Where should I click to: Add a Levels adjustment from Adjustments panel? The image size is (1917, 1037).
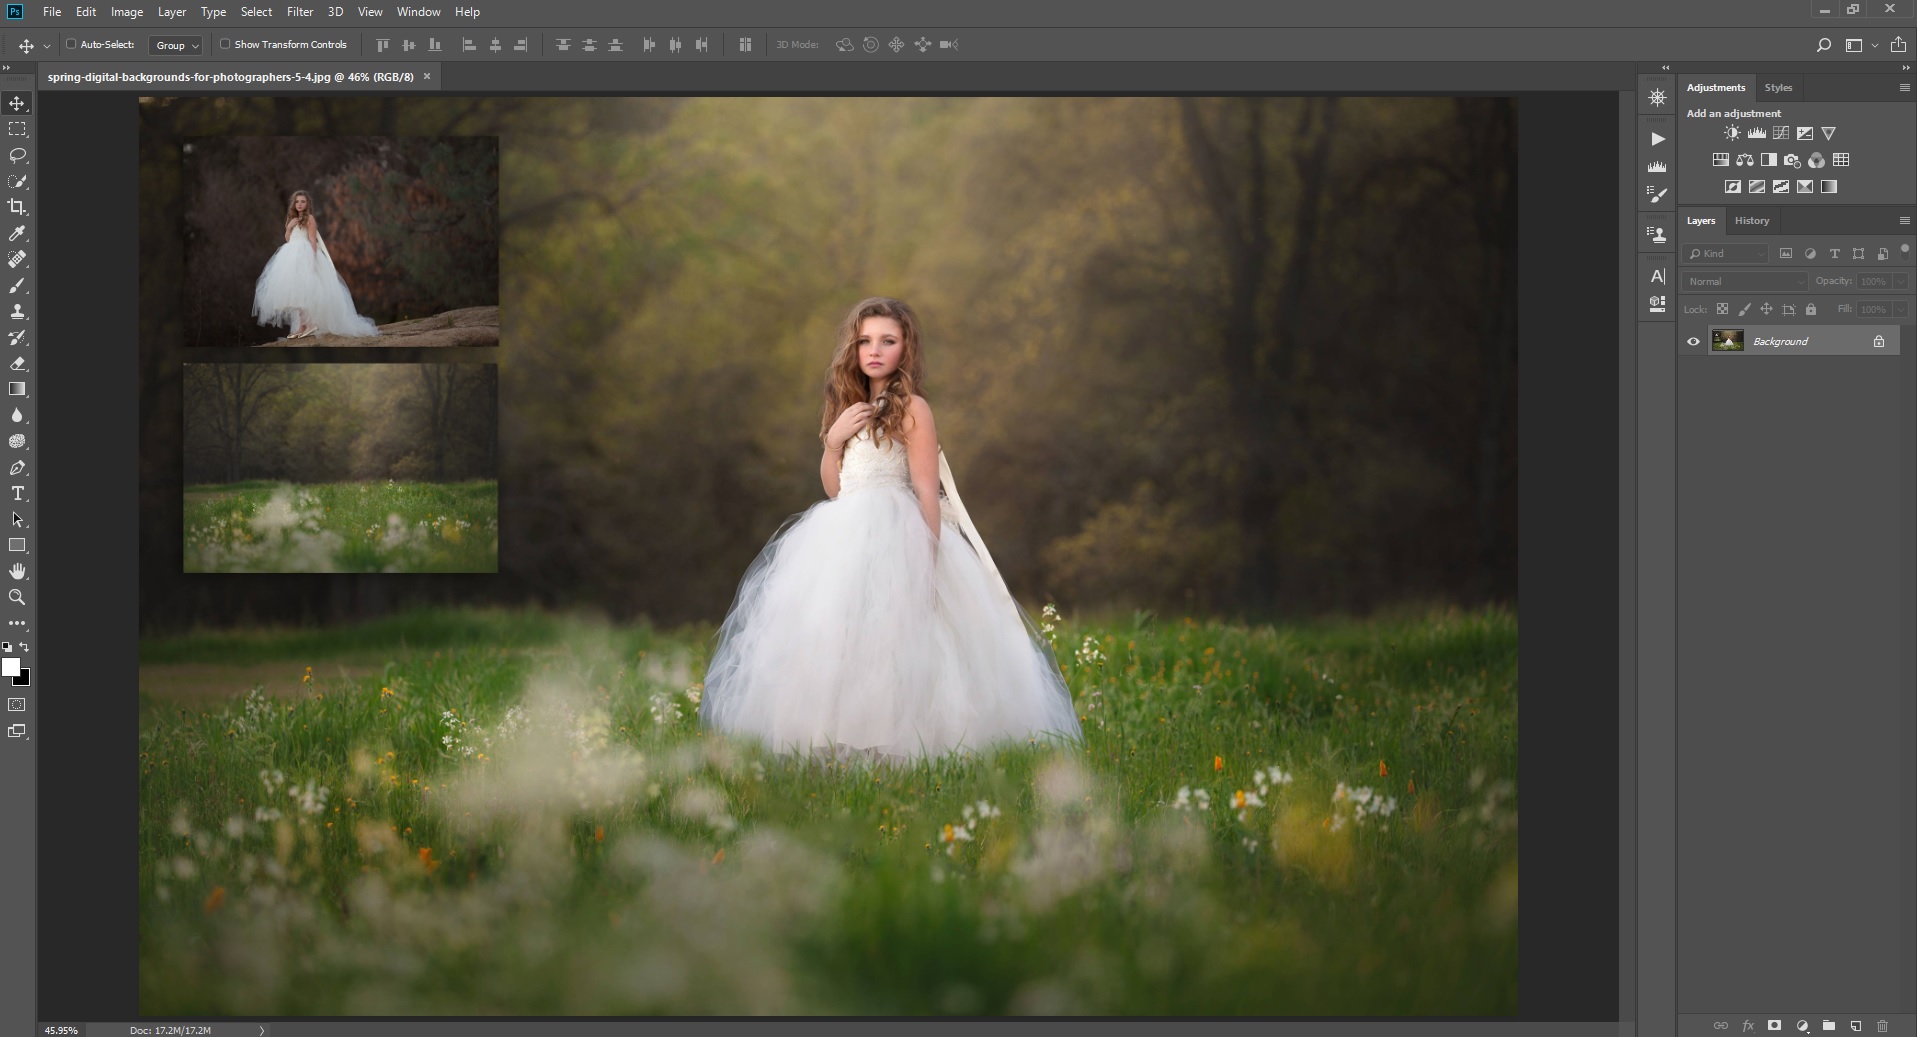click(1756, 133)
